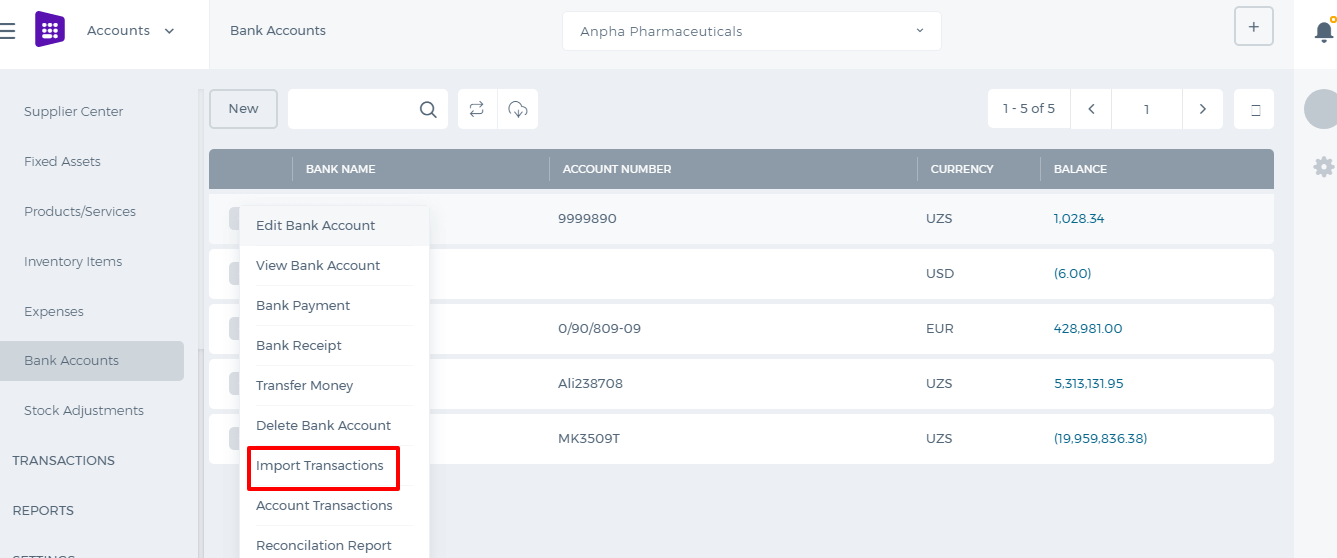Choose Transfer Money menu option

[x=305, y=386]
